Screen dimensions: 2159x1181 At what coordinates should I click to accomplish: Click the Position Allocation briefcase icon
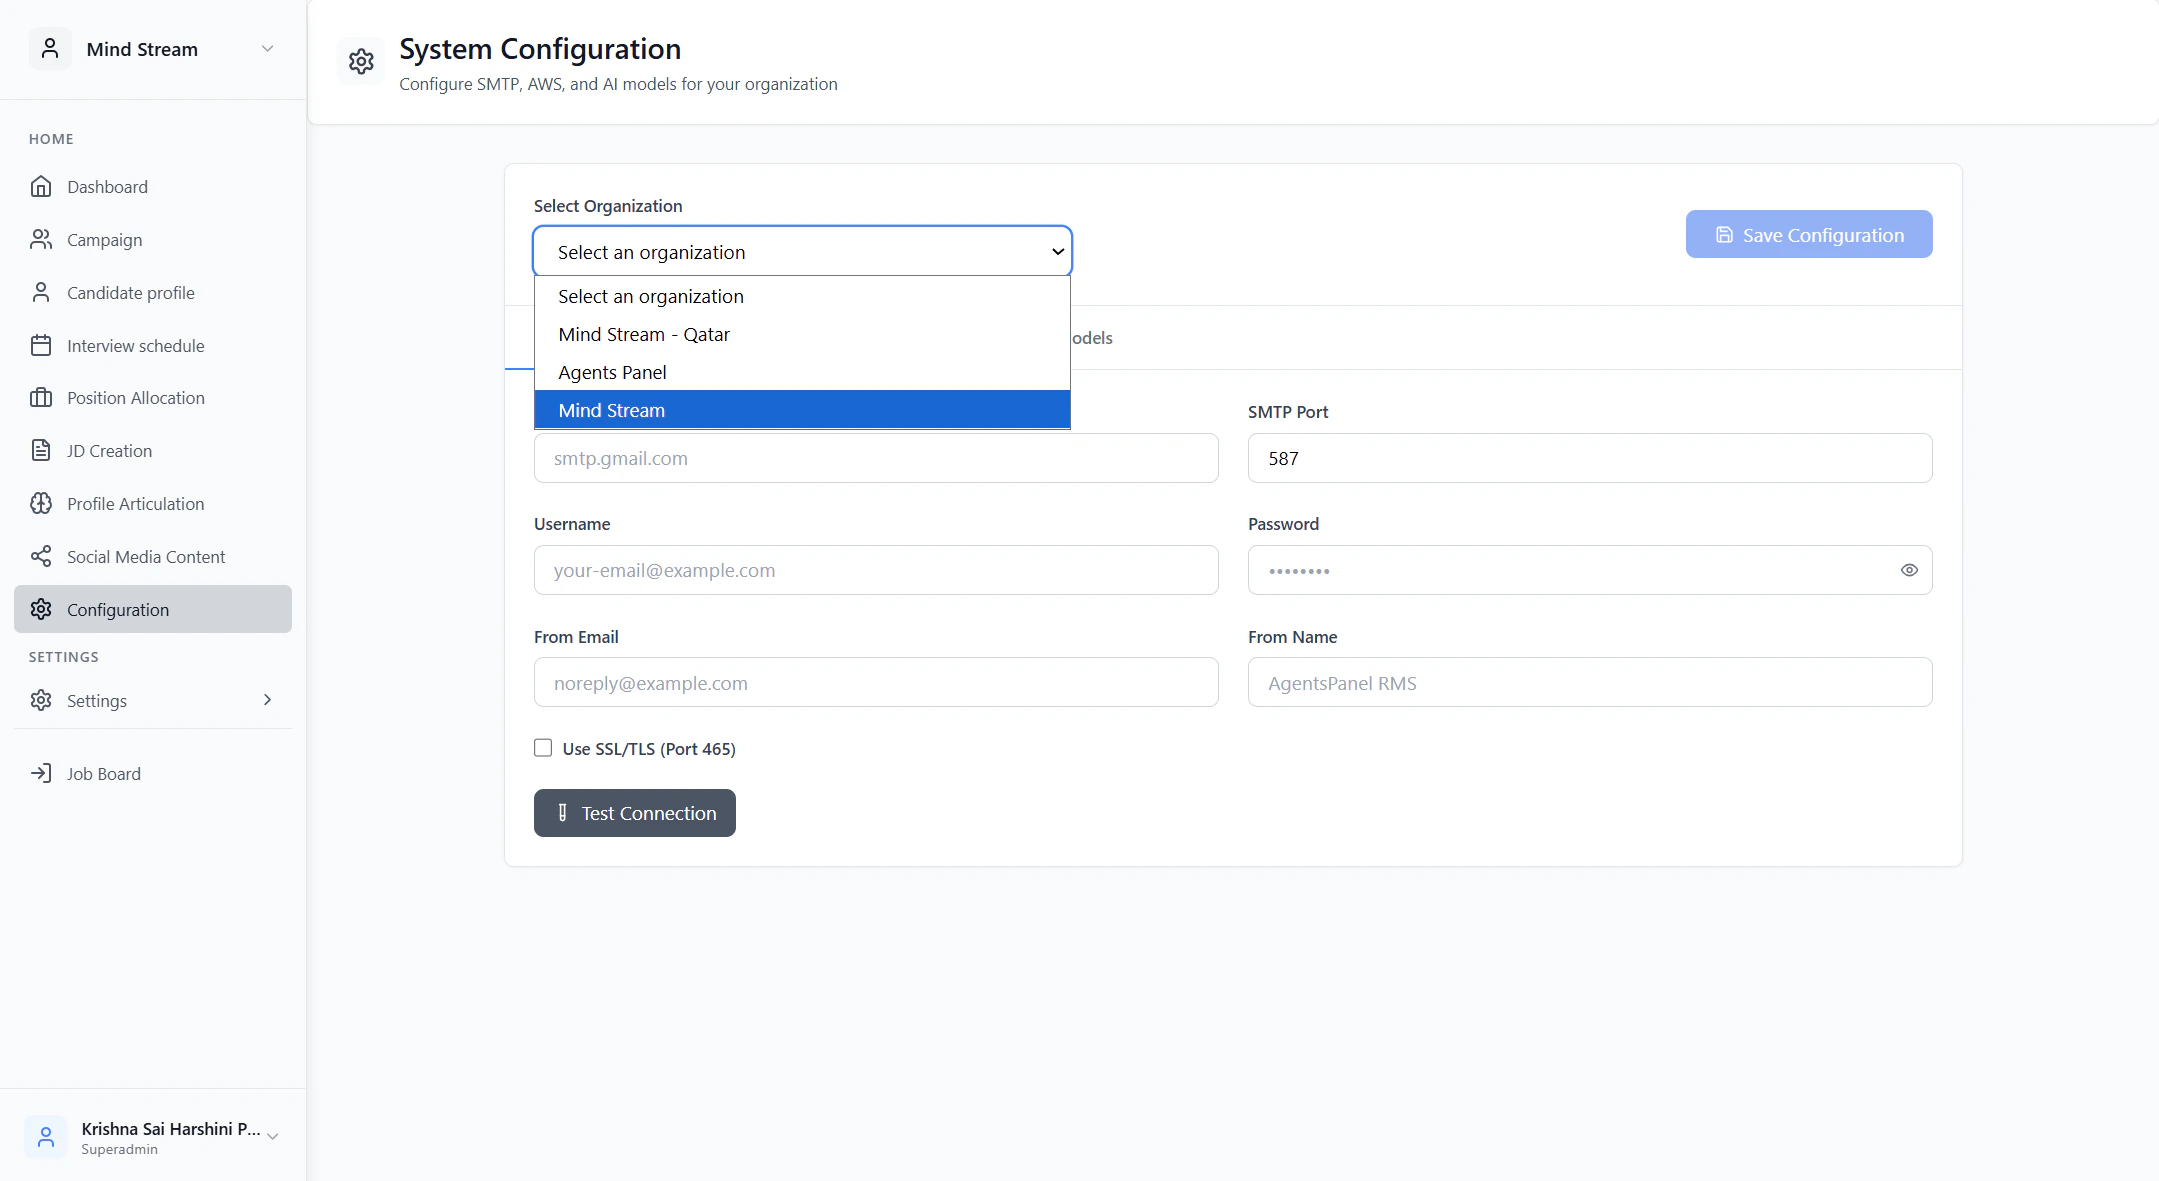[41, 398]
